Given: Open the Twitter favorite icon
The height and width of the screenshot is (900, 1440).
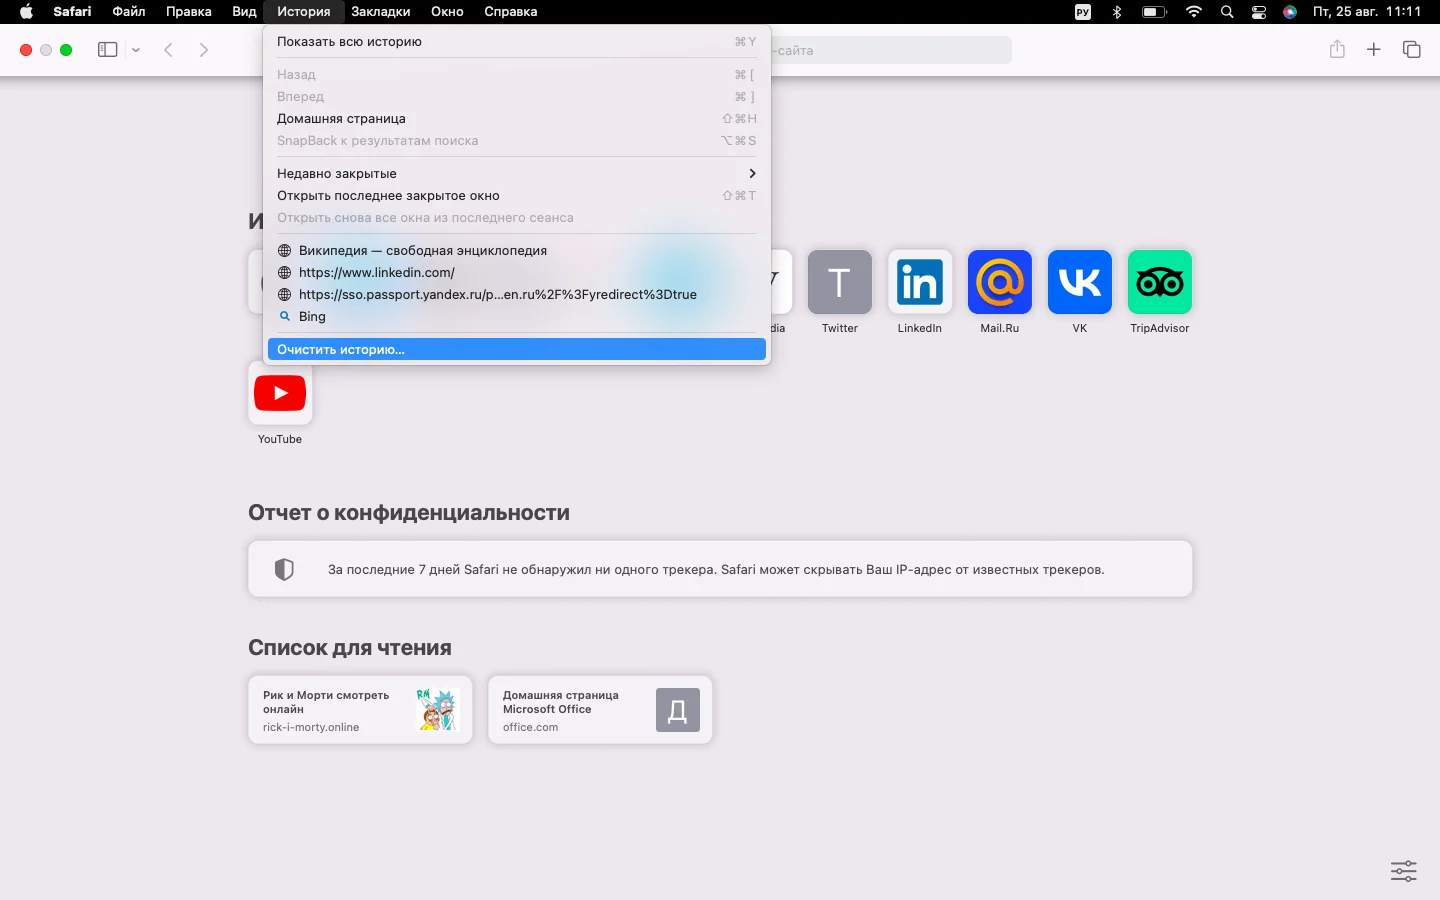Looking at the screenshot, I should (840, 282).
